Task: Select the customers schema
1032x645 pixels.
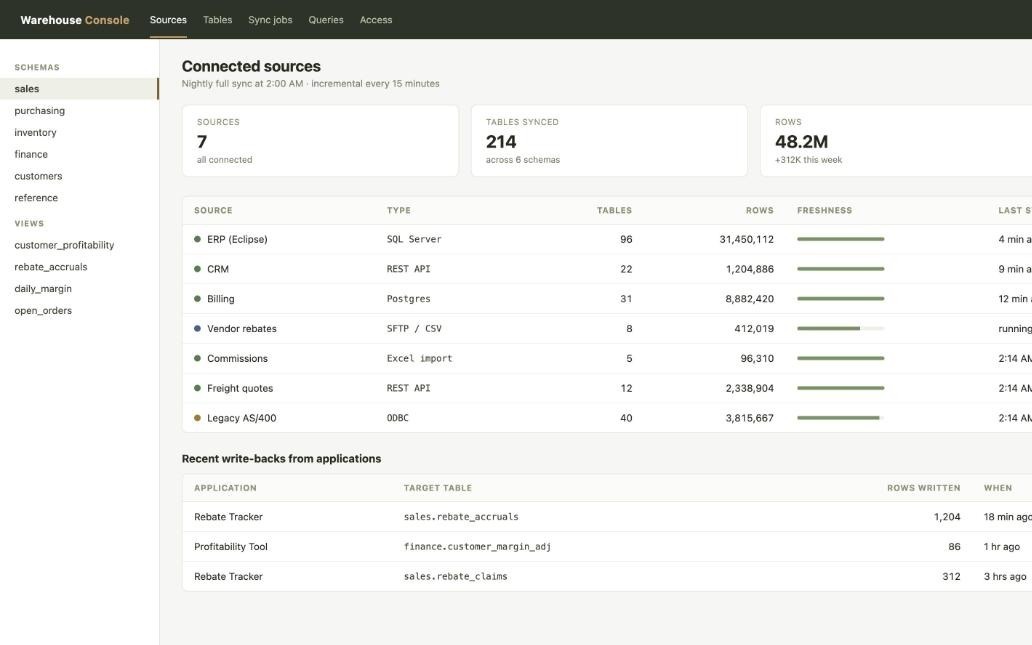Action: point(79,176)
